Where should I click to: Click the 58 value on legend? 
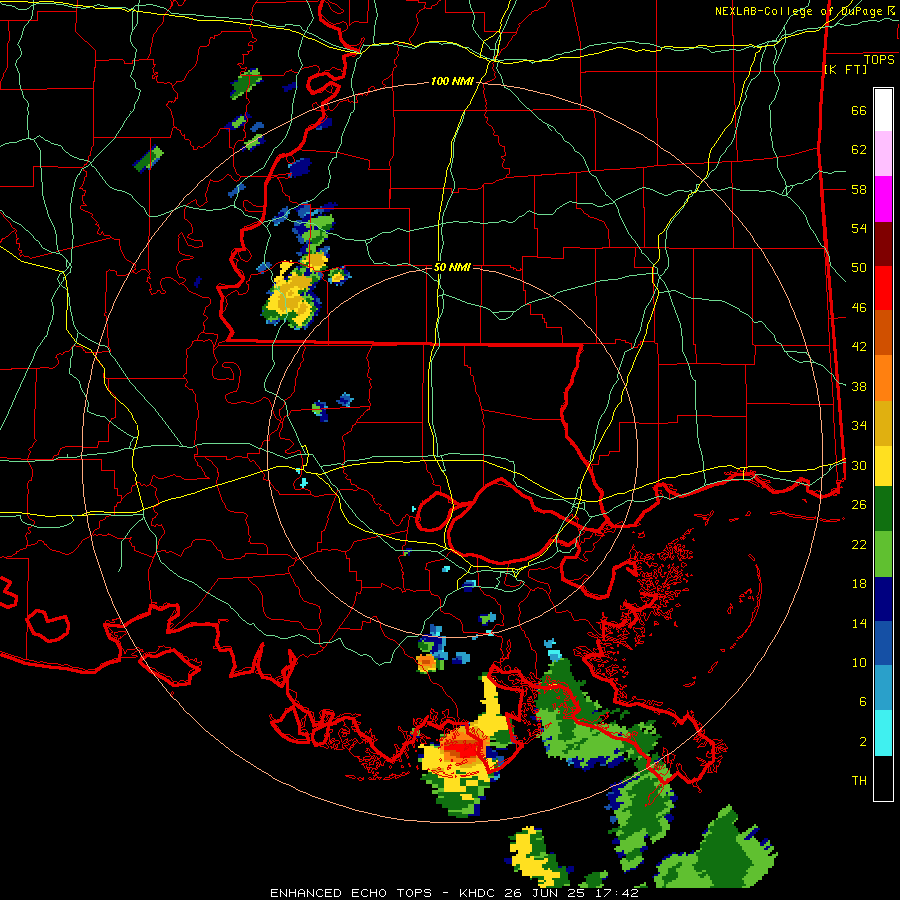pos(859,189)
